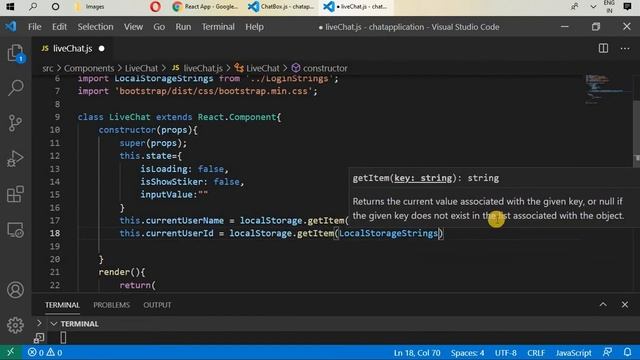Click the VS Code logo in title bar
The width and height of the screenshot is (640, 360).
[11, 27]
